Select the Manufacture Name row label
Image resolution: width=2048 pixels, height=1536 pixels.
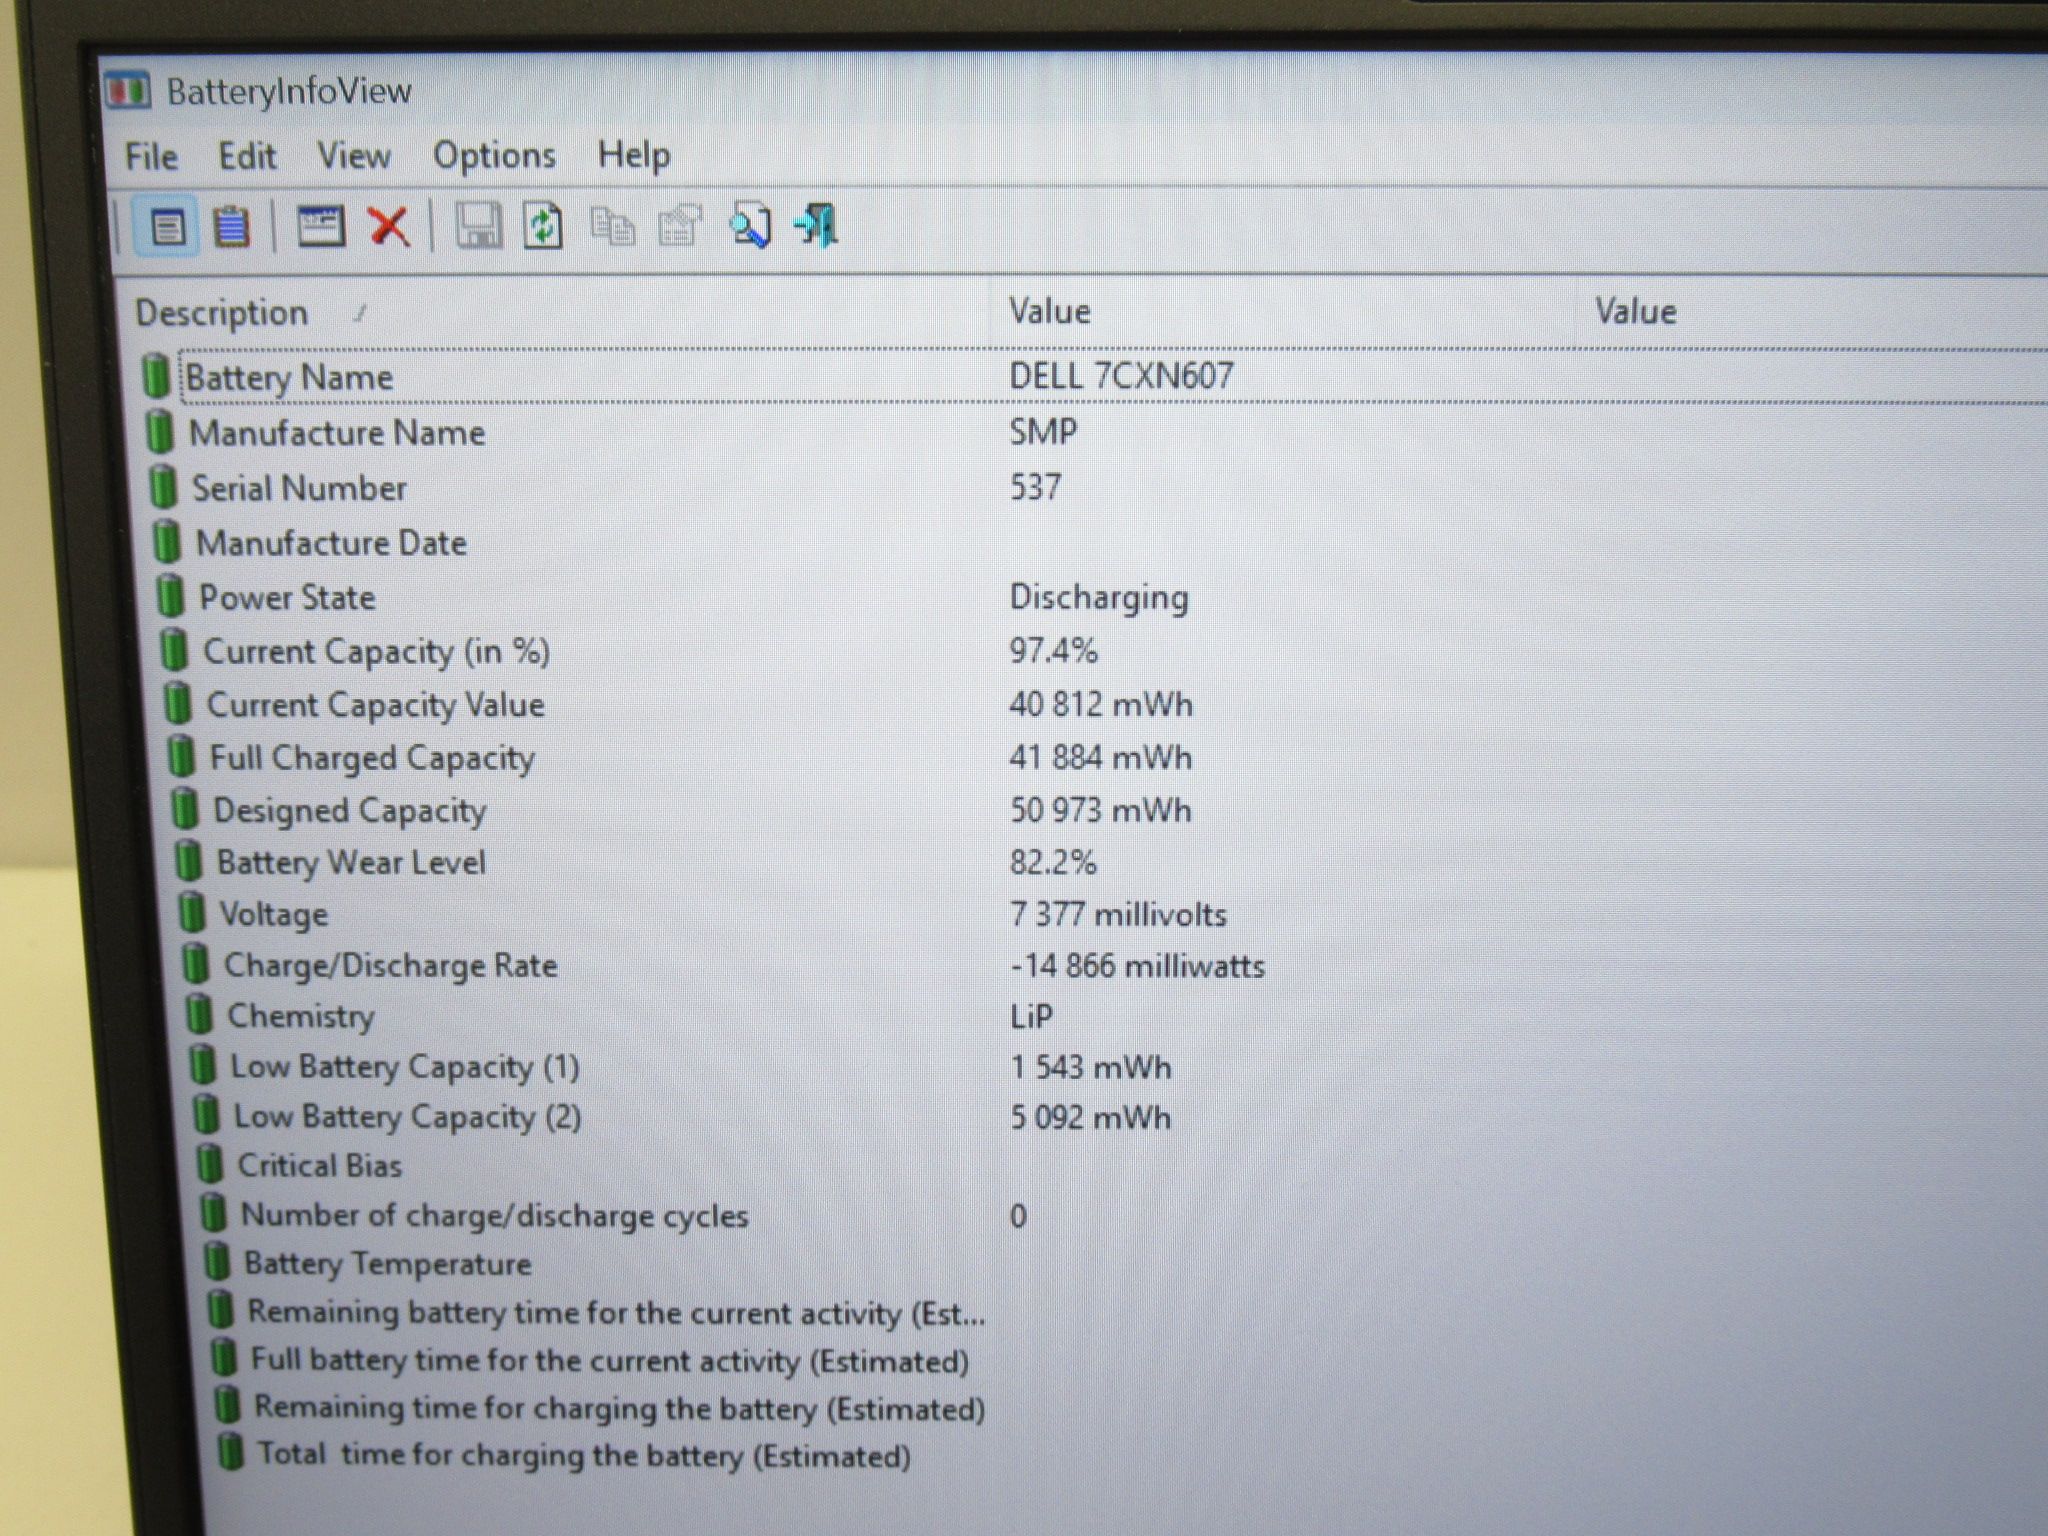[x=337, y=433]
